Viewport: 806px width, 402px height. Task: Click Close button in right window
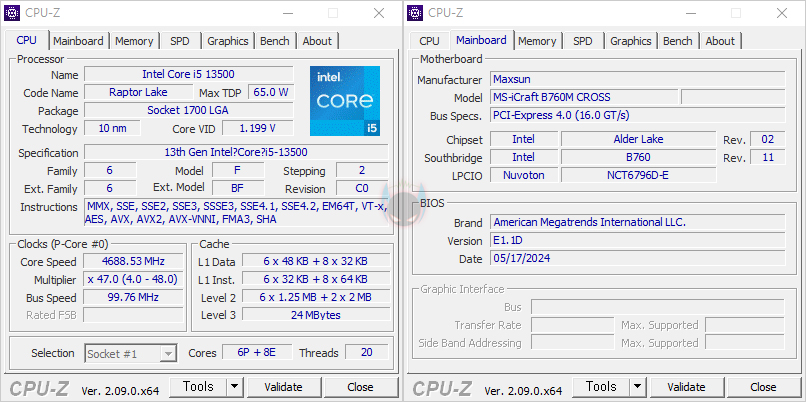pyautogui.click(x=763, y=387)
